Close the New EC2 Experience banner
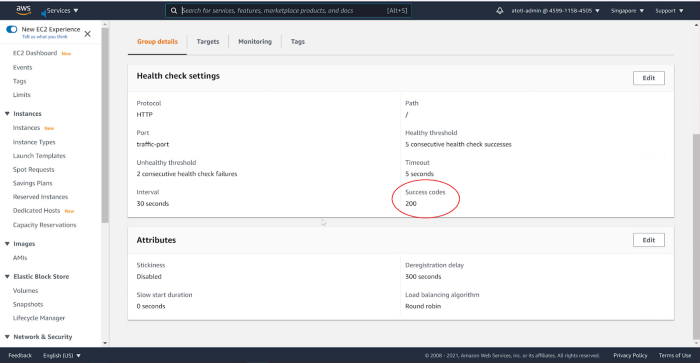Image resolution: width=700 pixels, height=363 pixels. [x=88, y=34]
